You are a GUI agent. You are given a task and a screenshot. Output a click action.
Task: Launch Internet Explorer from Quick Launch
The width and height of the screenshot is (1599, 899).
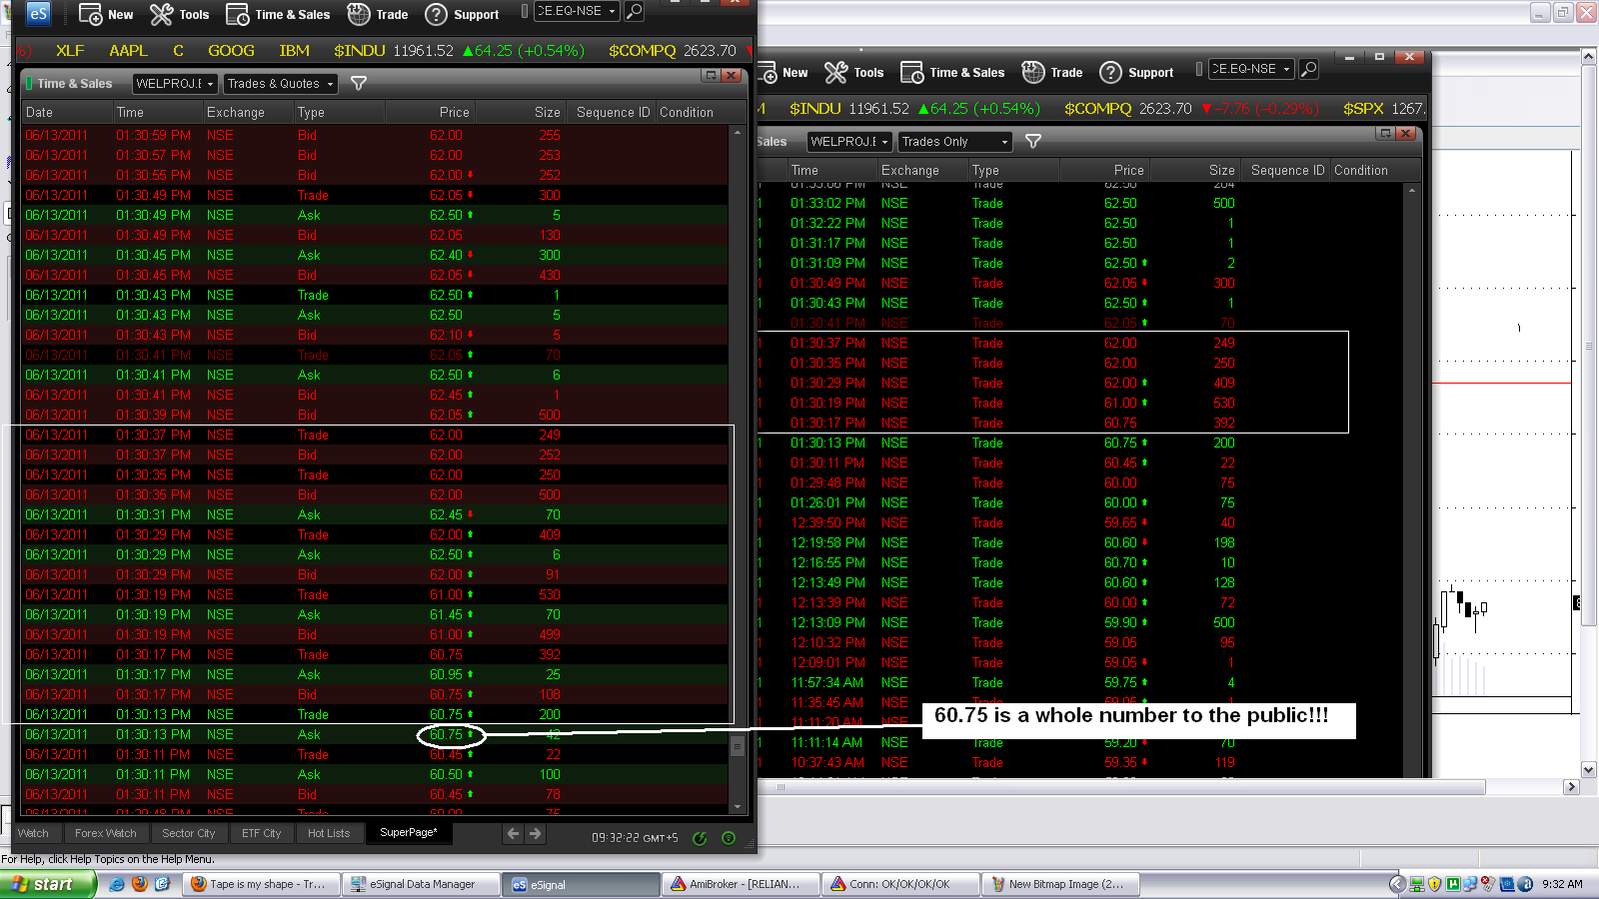pyautogui.click(x=117, y=884)
